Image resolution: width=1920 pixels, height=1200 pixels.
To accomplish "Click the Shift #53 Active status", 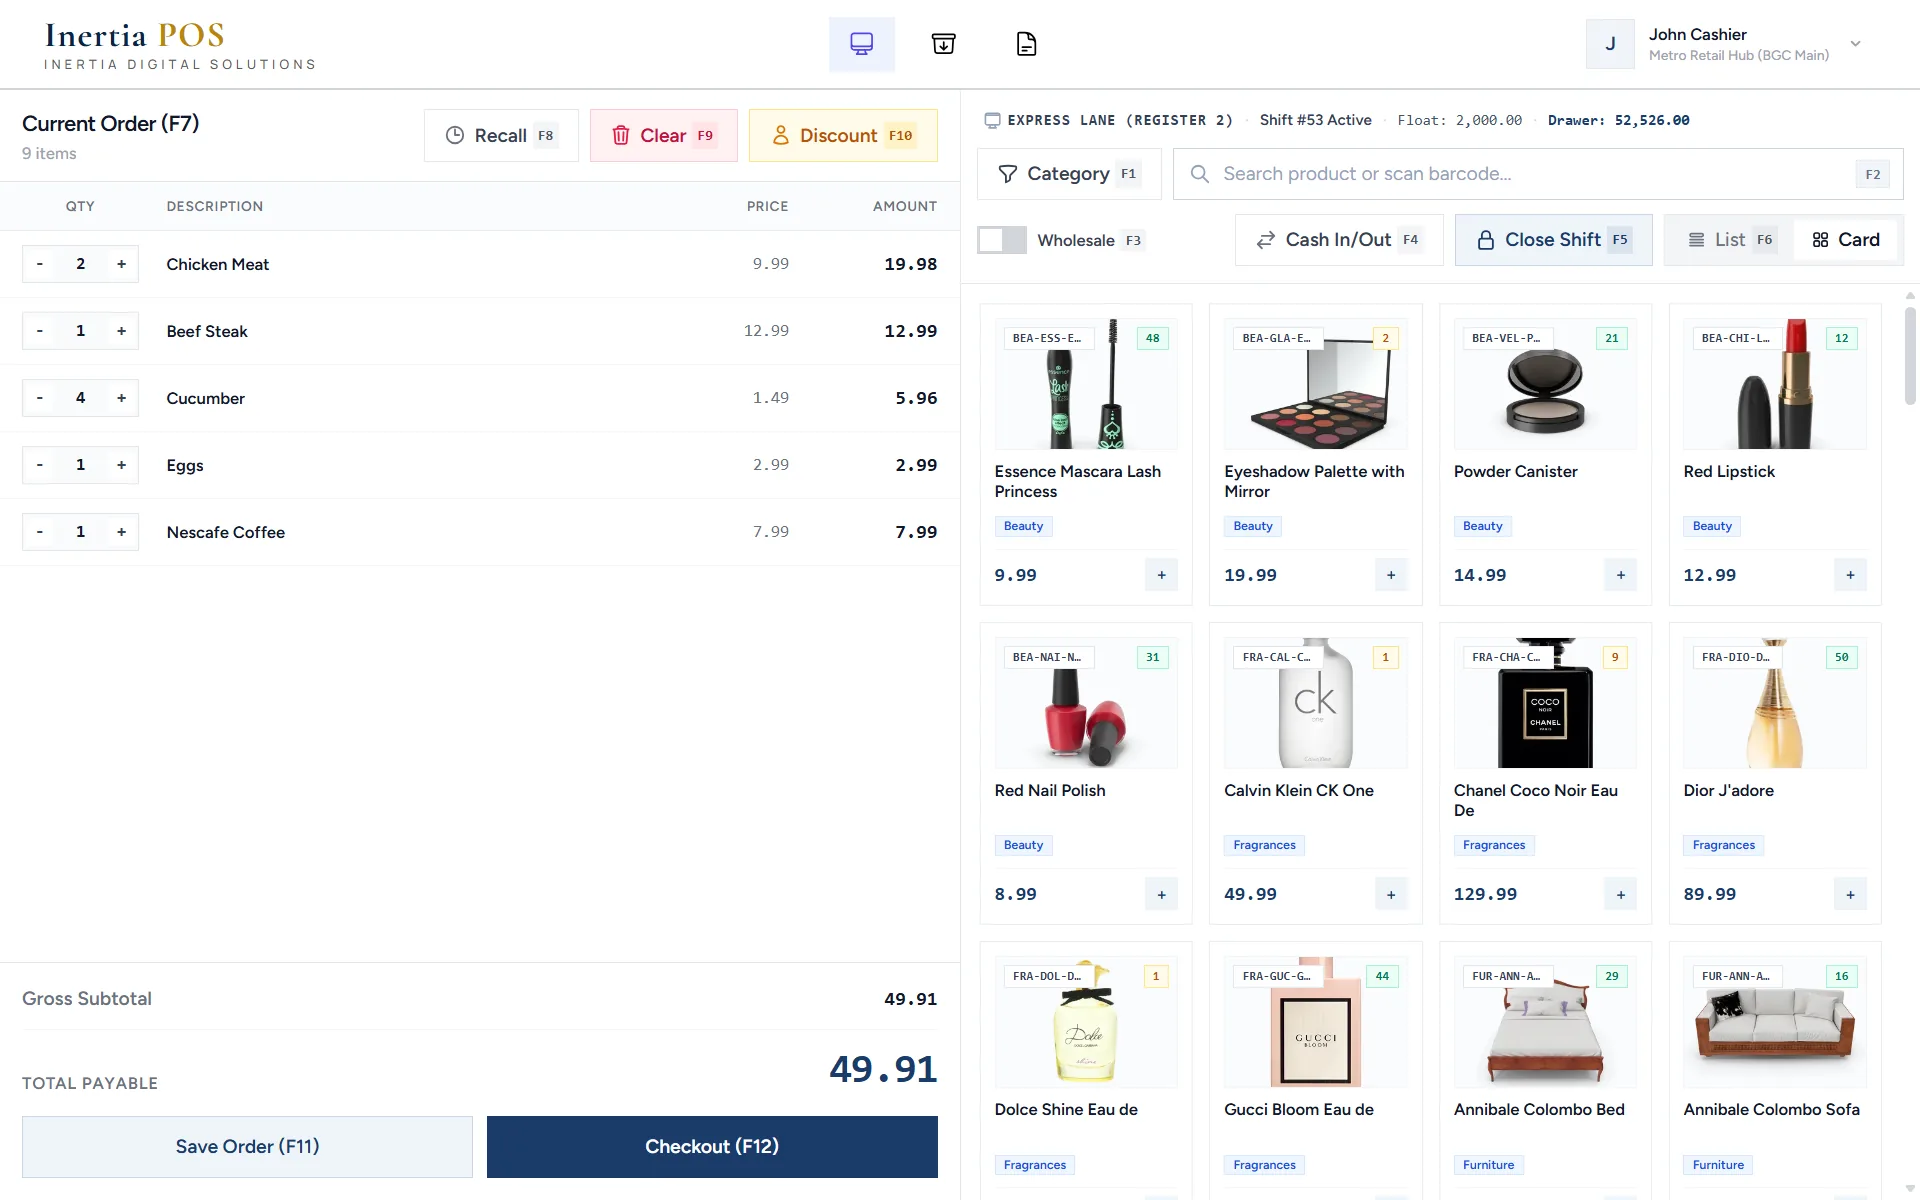I will (1315, 120).
